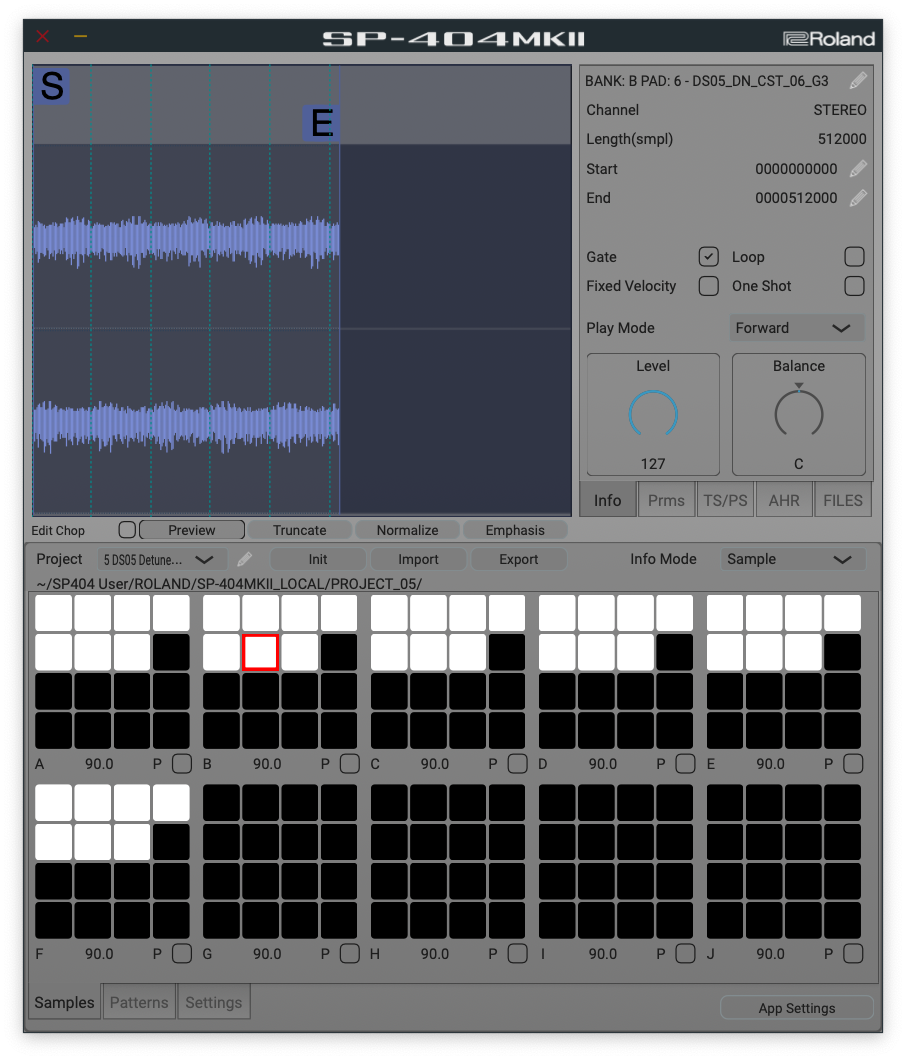Adjust the Balance knob

click(798, 414)
